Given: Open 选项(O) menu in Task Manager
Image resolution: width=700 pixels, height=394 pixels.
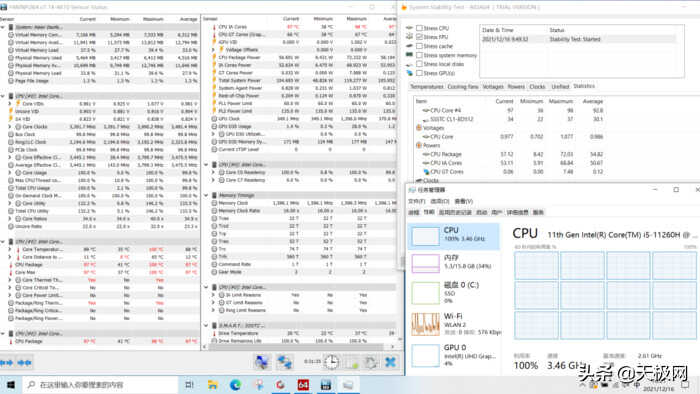Looking at the screenshot, I should point(440,201).
